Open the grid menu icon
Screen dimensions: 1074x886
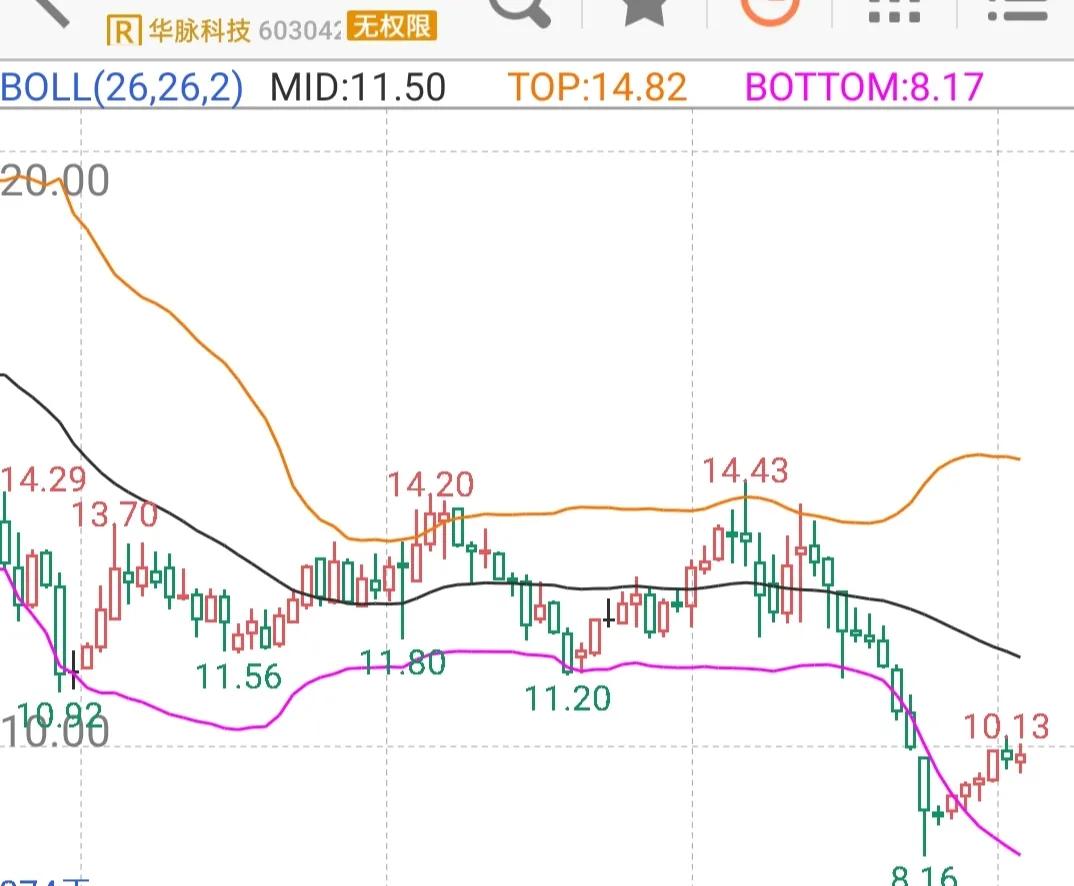[895, 12]
